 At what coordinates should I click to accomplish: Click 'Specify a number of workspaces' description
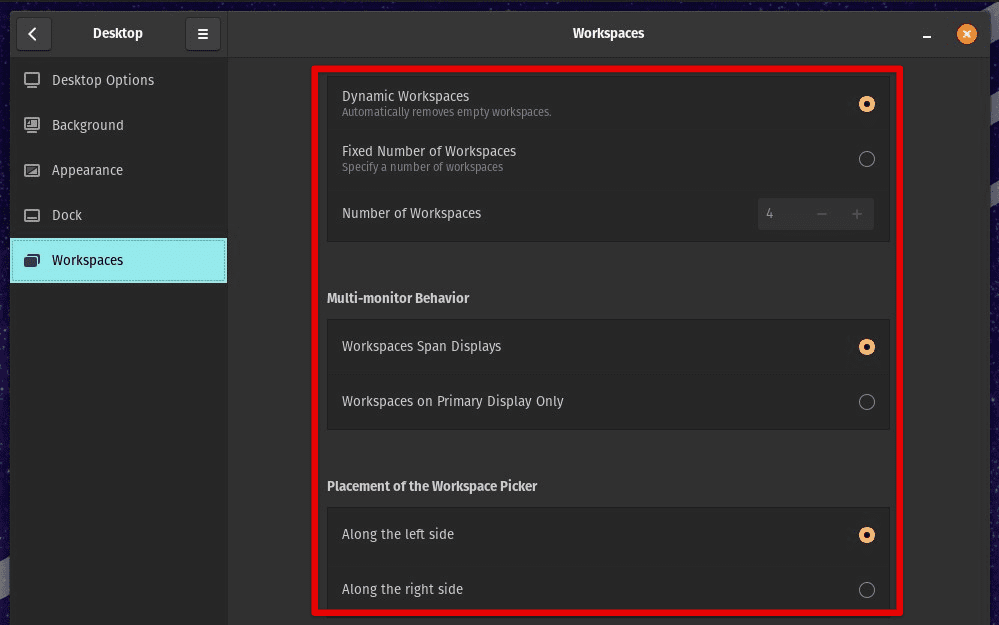[422, 167]
